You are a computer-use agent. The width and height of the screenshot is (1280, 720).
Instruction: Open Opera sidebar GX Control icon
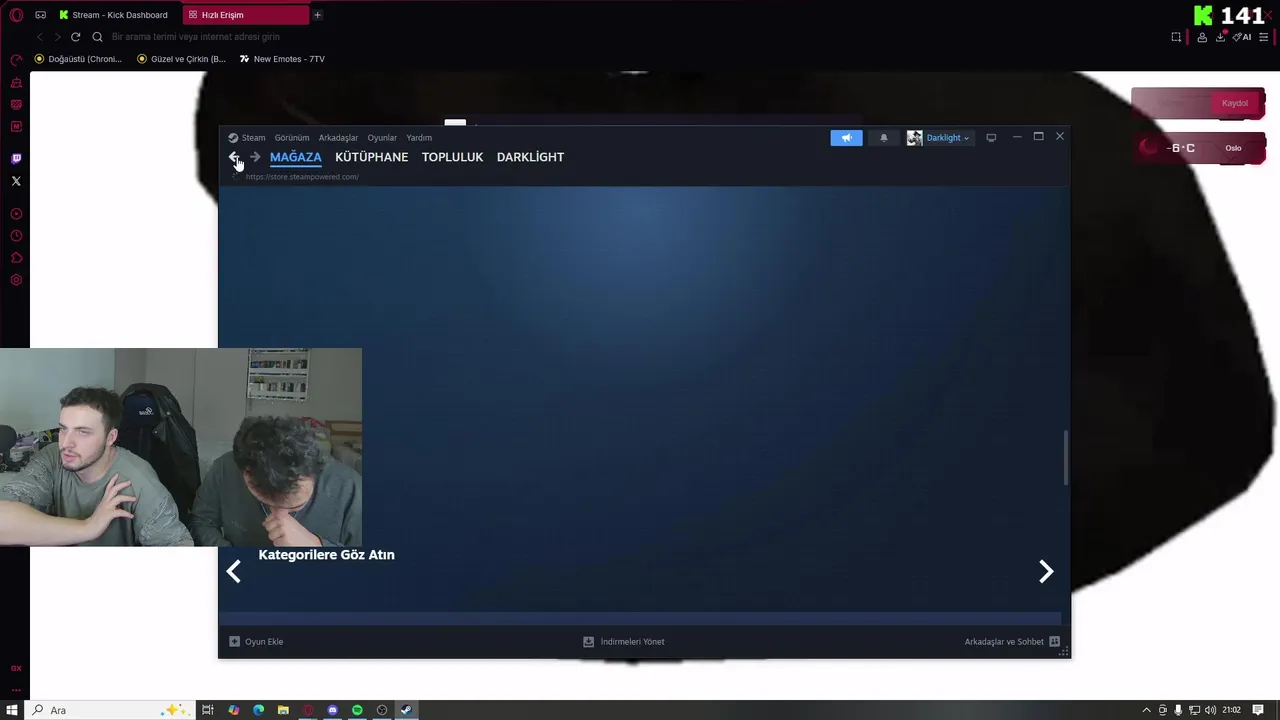coord(16,60)
